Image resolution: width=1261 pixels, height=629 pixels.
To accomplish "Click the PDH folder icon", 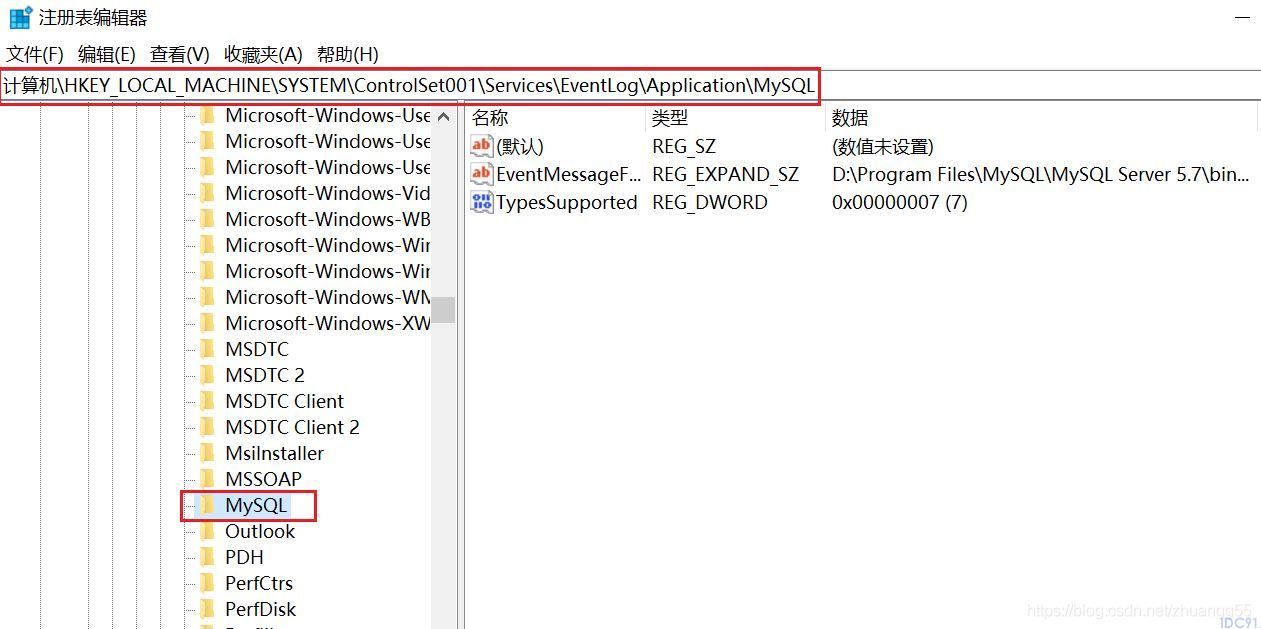I will pos(208,557).
